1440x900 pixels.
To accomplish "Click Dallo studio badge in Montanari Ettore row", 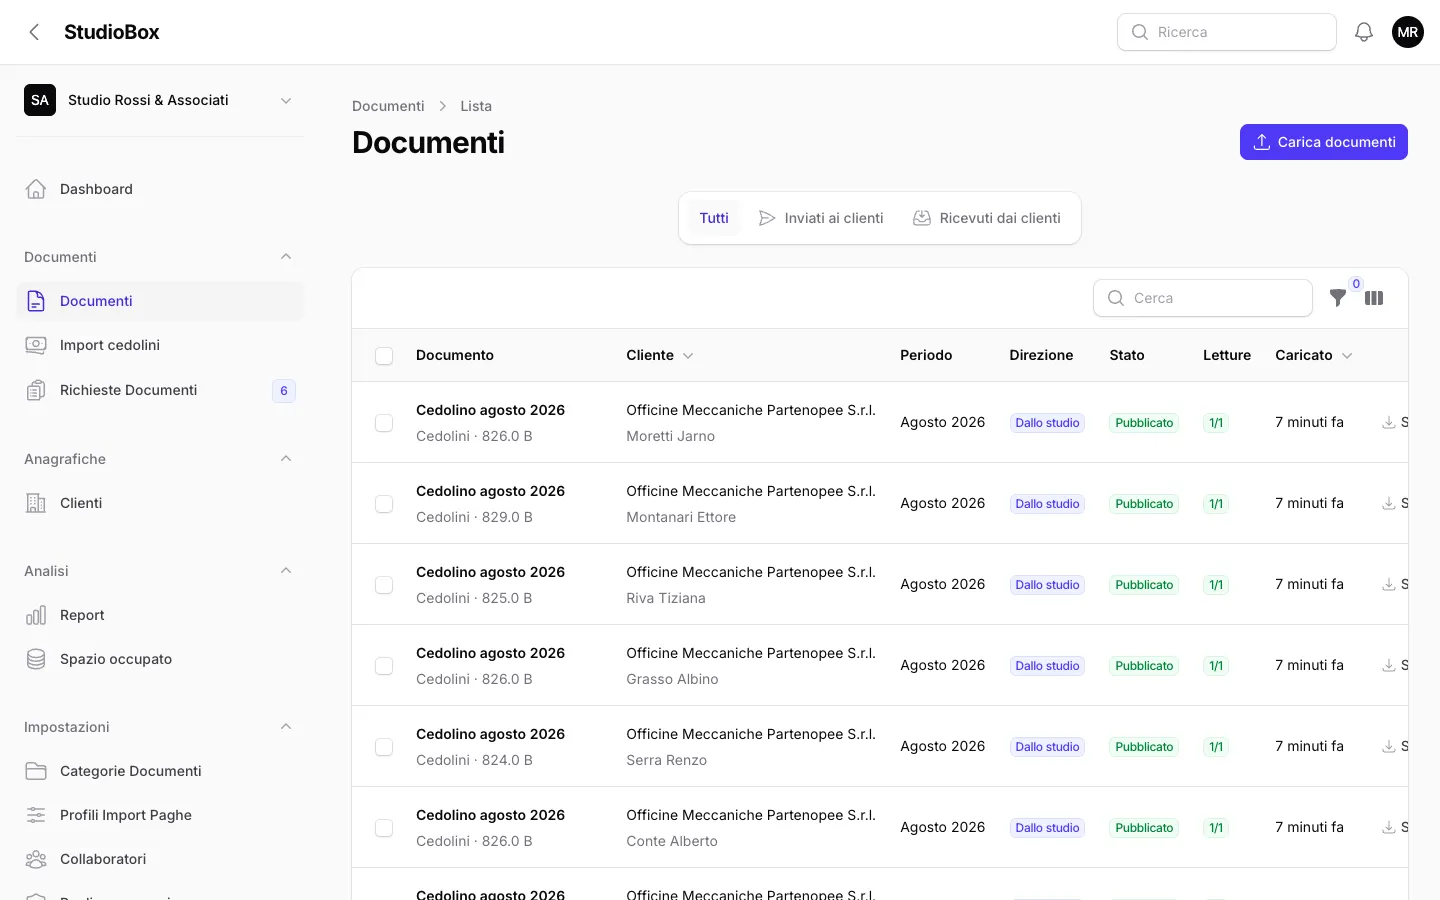I will [1047, 504].
